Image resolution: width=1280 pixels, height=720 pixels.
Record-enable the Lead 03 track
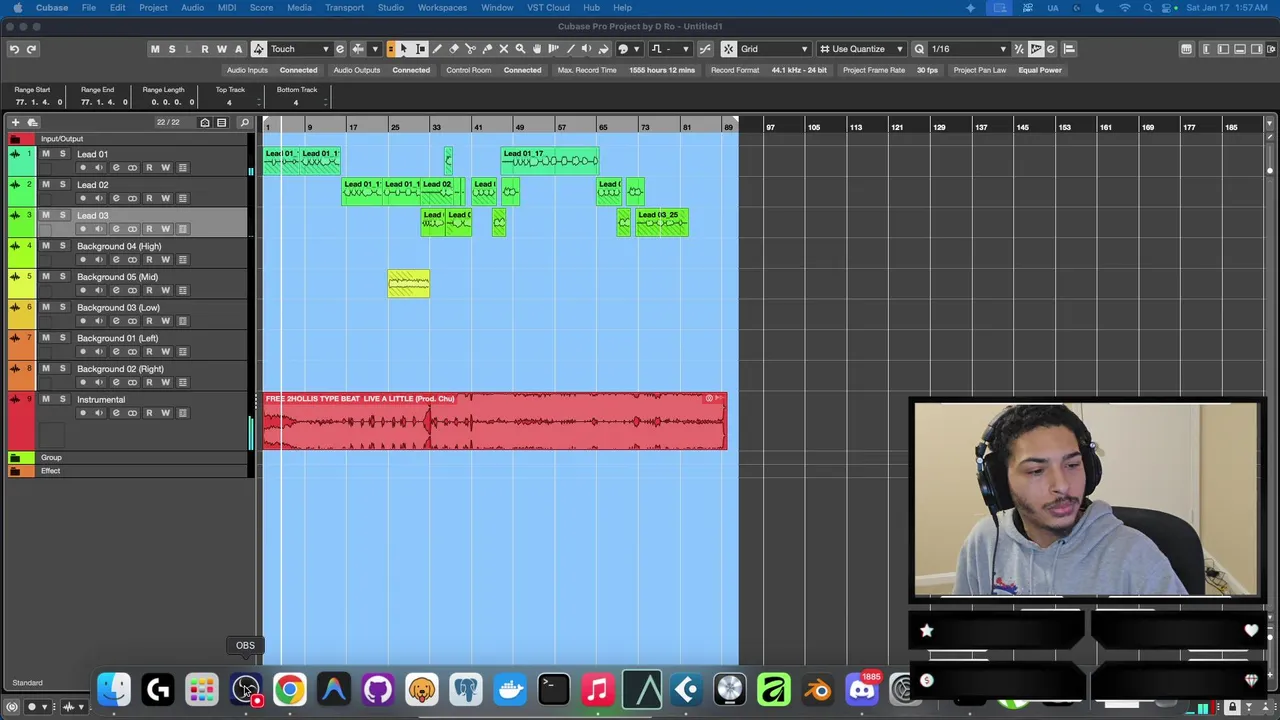[x=83, y=229]
